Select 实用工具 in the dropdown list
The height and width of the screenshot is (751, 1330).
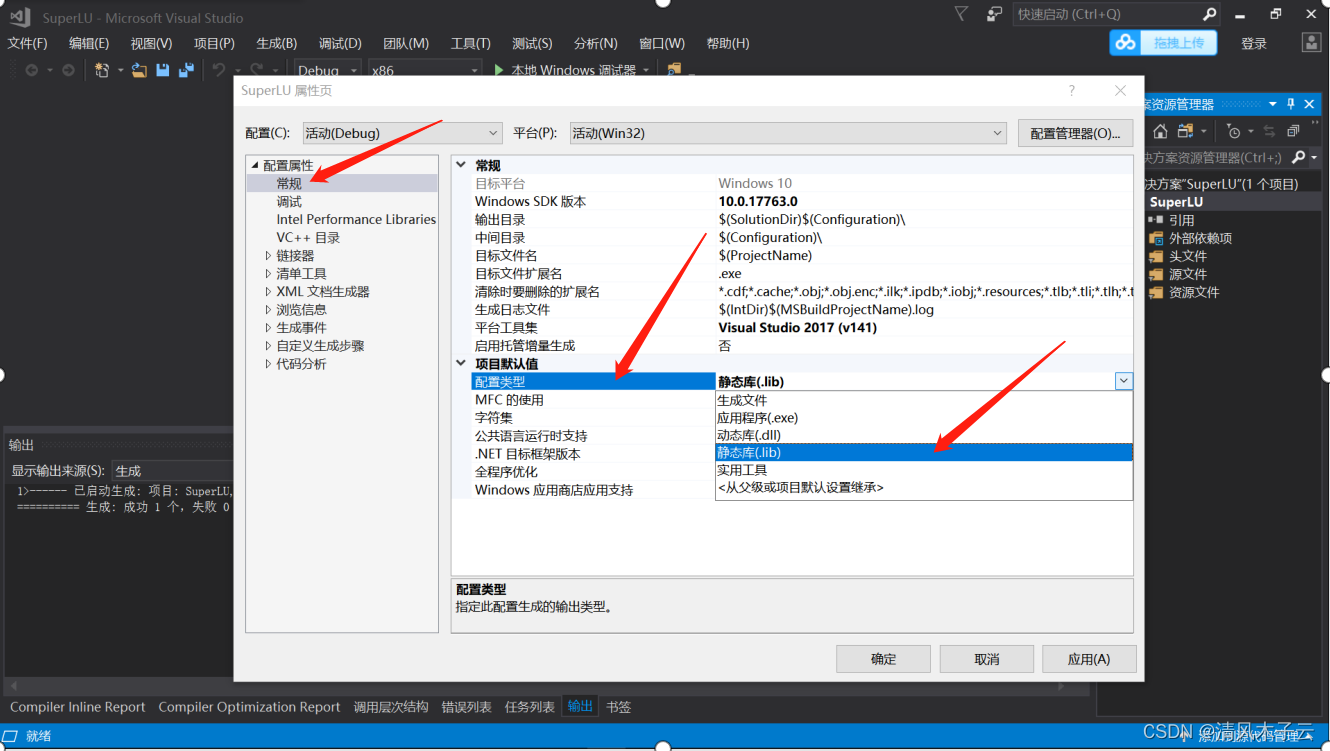click(x=924, y=470)
